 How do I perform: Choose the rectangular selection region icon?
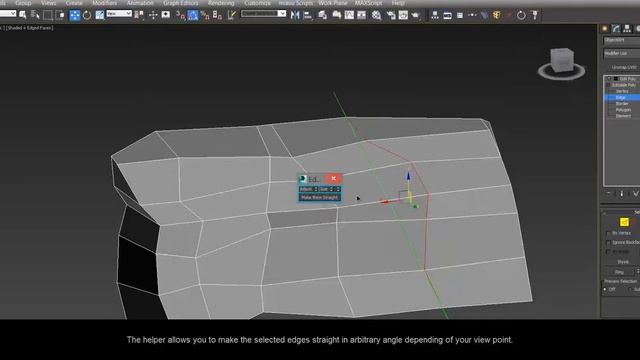coord(48,15)
